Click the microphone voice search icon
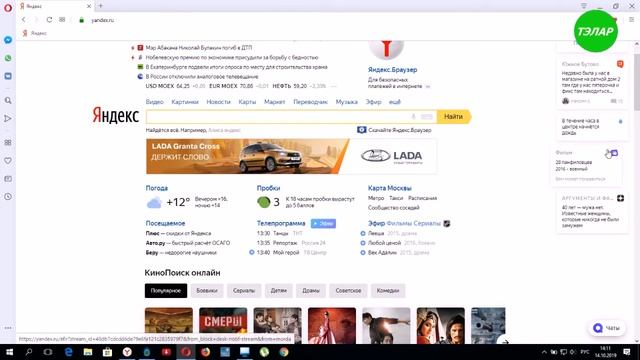The image size is (640, 360). point(413,117)
